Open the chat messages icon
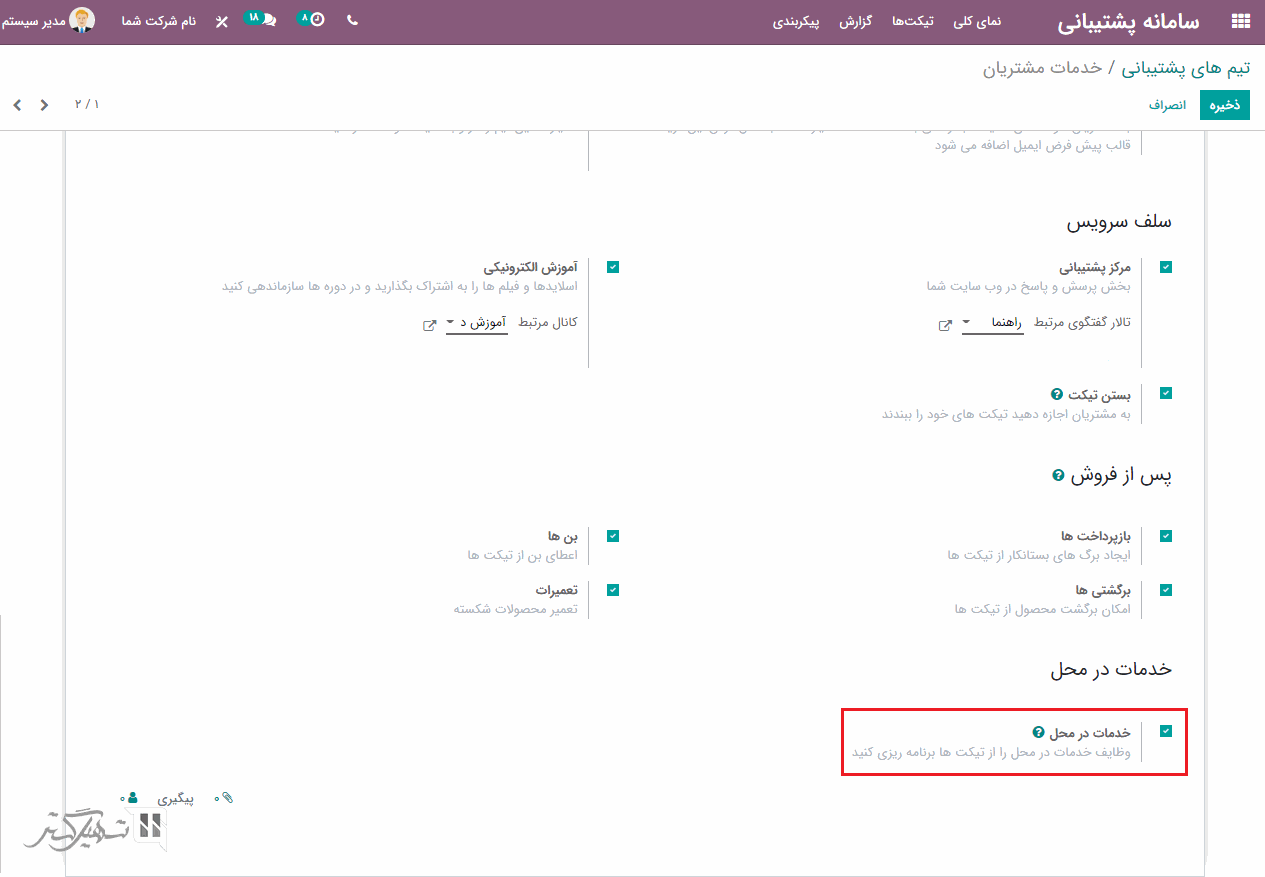 268,20
